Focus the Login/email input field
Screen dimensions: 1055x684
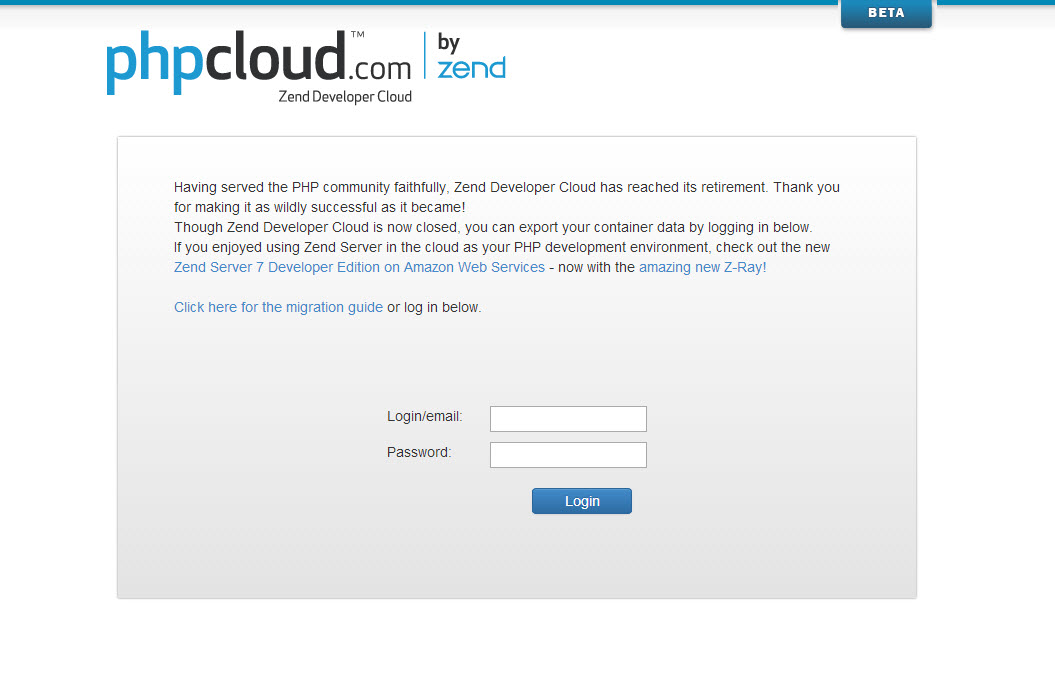click(568, 419)
